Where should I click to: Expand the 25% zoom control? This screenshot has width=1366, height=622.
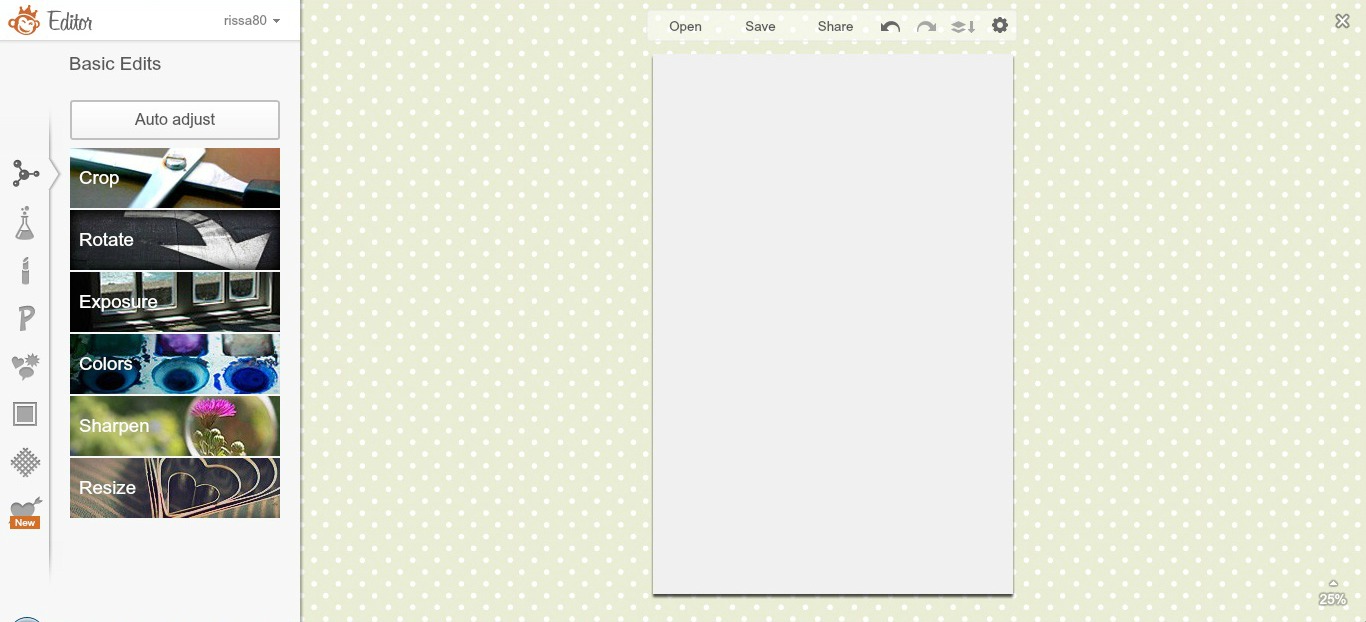tap(1333, 594)
